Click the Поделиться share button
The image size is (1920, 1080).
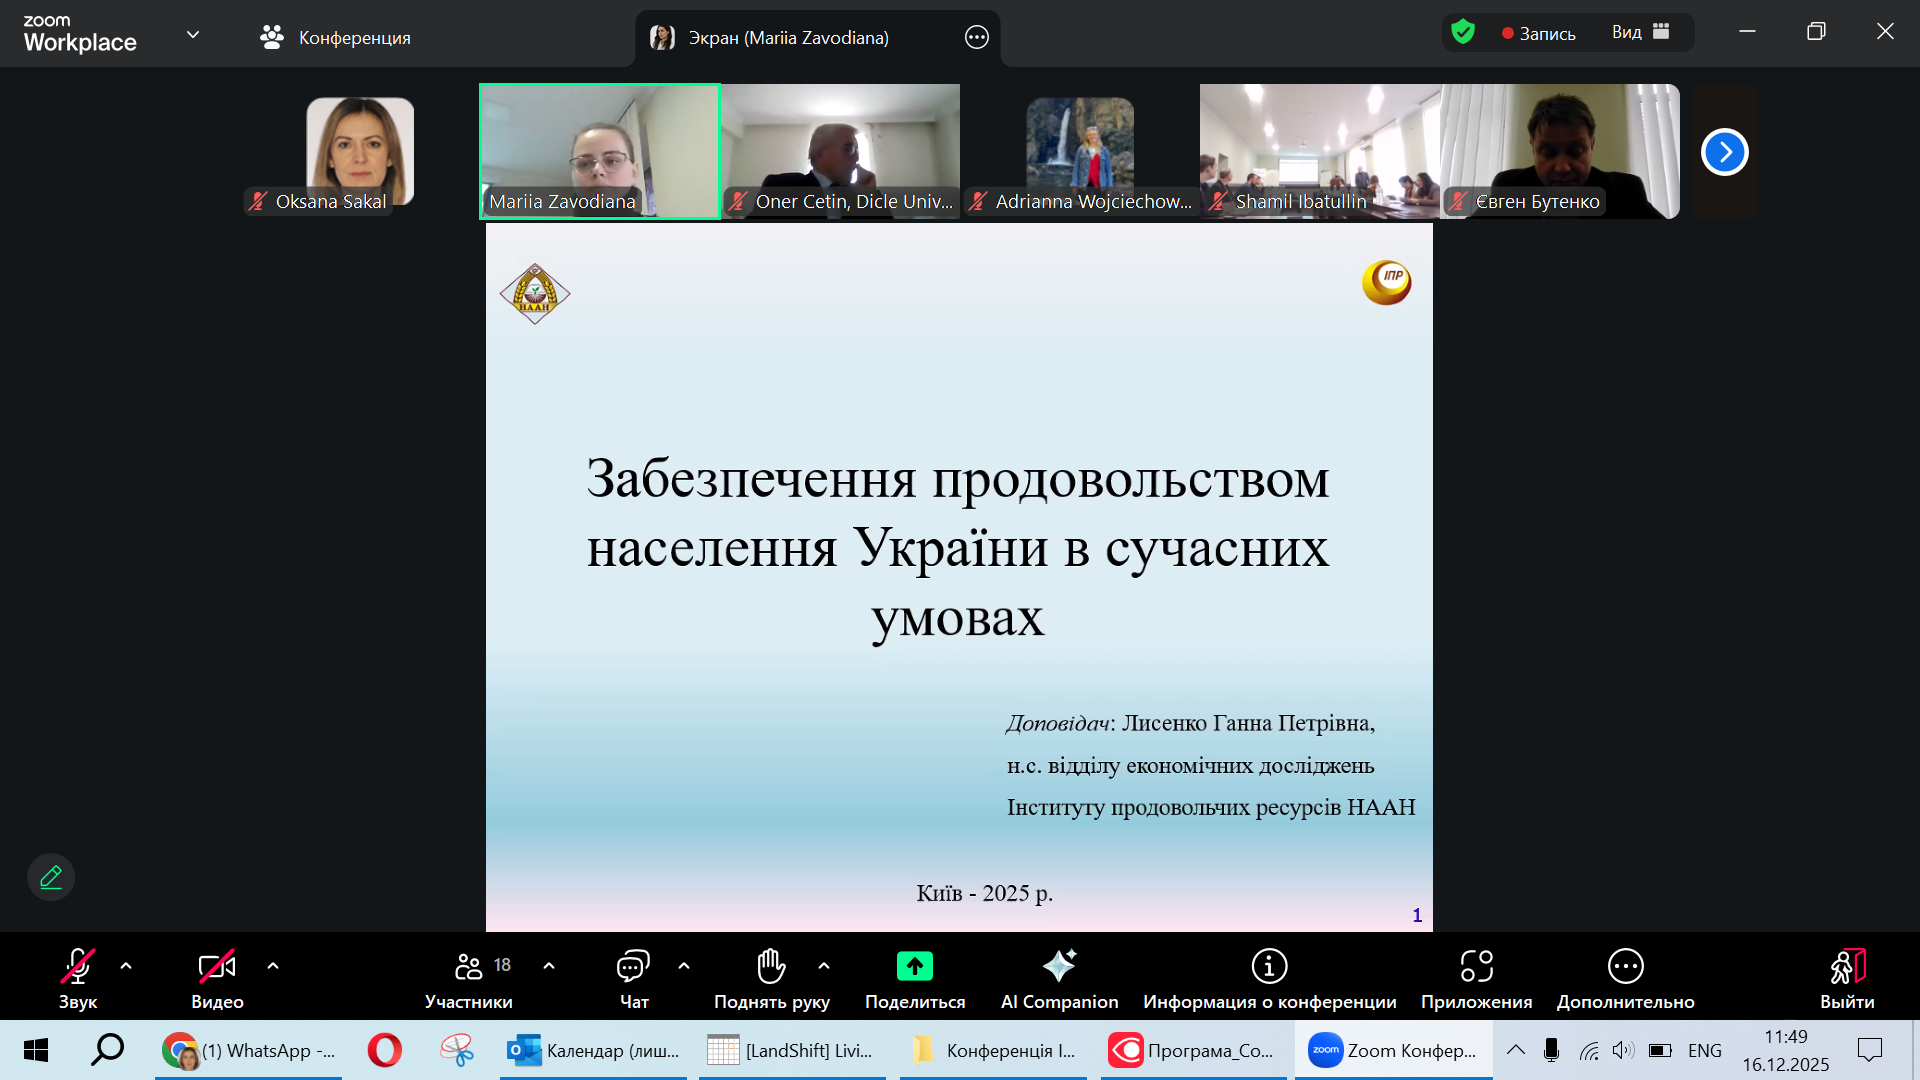(914, 977)
